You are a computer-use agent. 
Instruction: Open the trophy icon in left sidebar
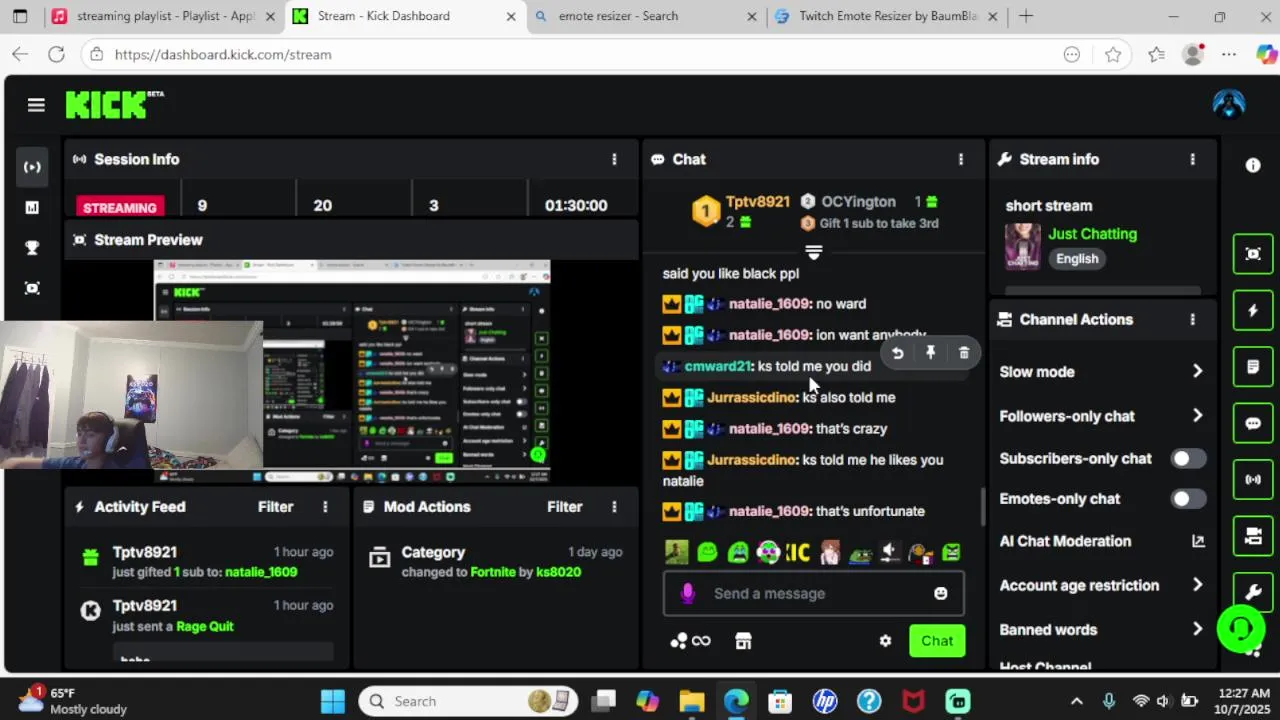point(32,248)
